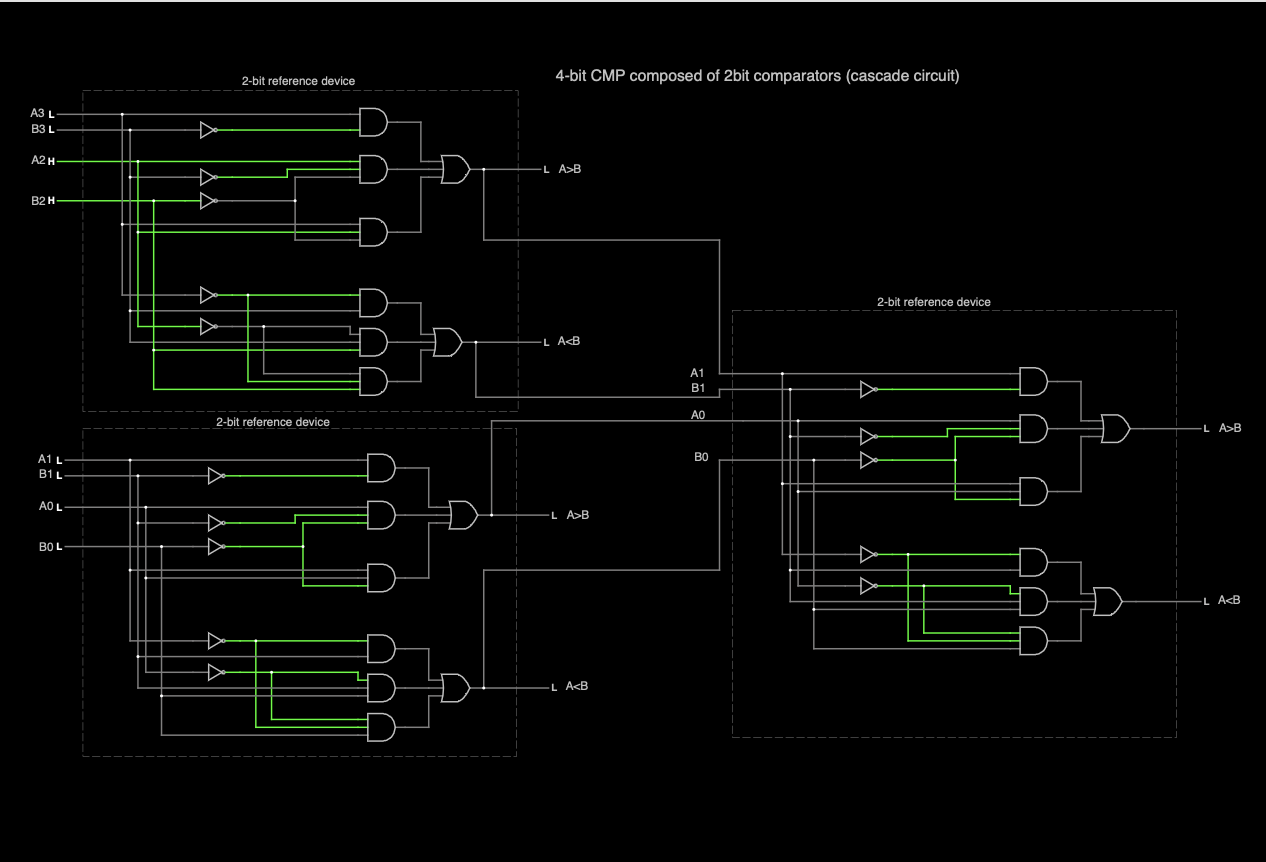
Task: Click the OR gate producing A>B in the lower-left comparator
Action: pos(461,515)
